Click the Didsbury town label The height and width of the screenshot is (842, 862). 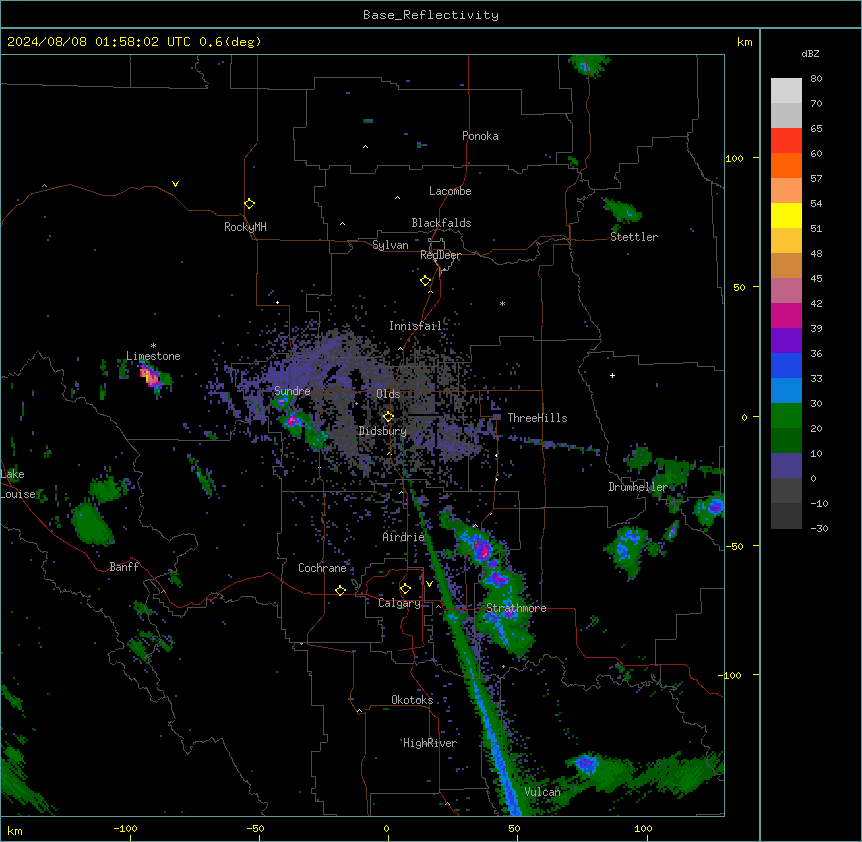[x=382, y=431]
